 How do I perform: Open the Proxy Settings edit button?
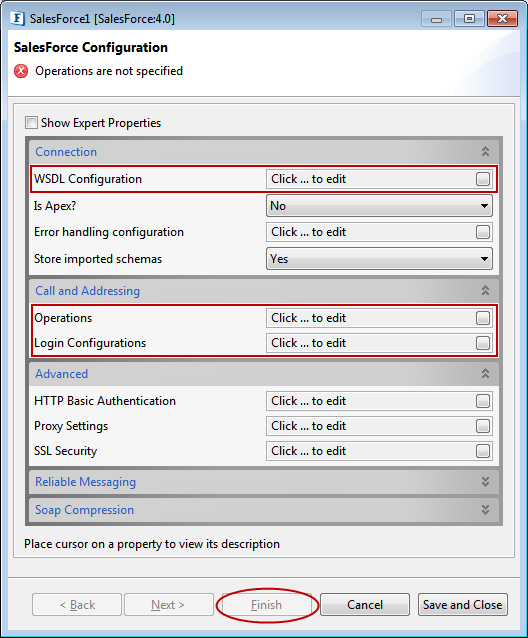pos(482,426)
